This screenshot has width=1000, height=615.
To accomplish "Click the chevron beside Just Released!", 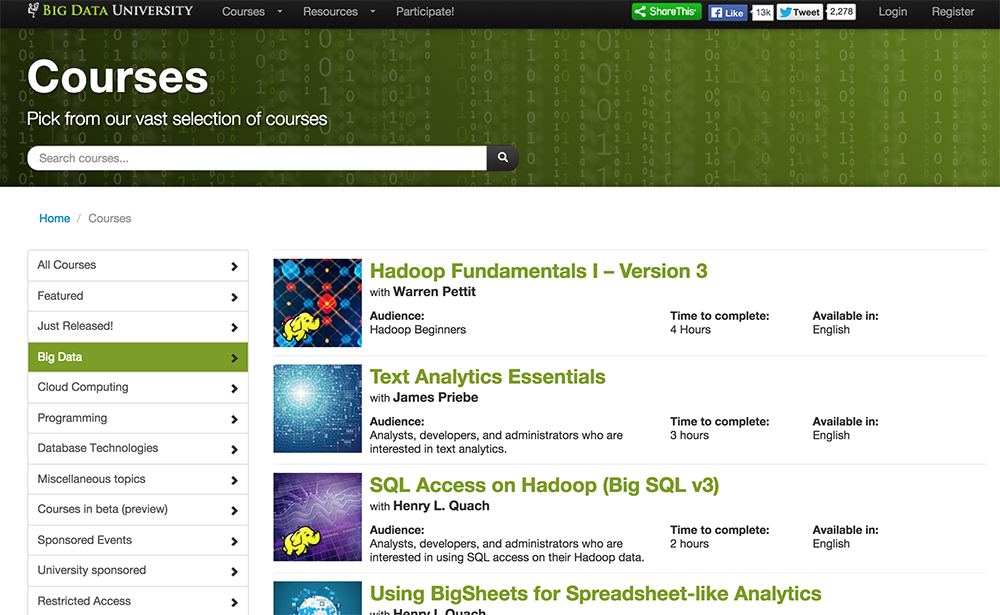I will (x=234, y=327).
